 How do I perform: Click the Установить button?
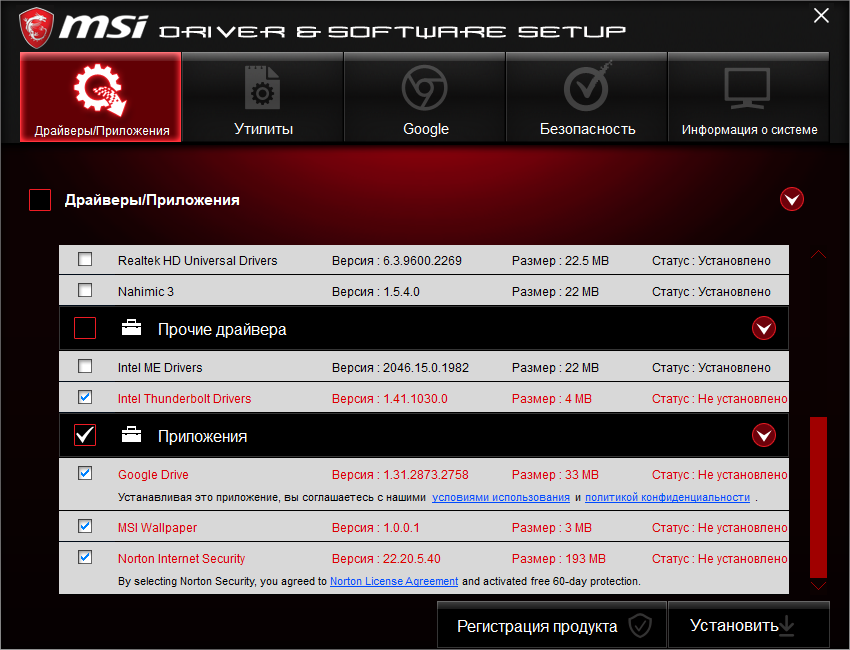749,625
